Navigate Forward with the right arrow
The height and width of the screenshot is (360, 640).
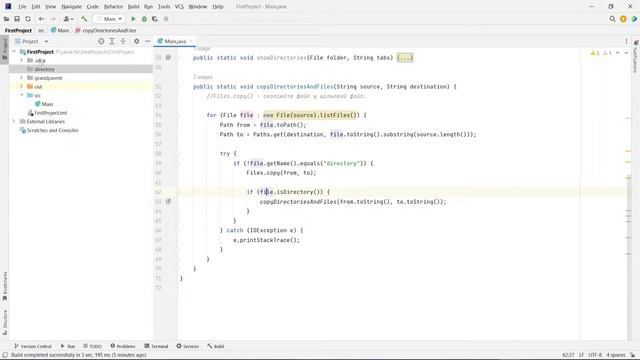[53, 19]
